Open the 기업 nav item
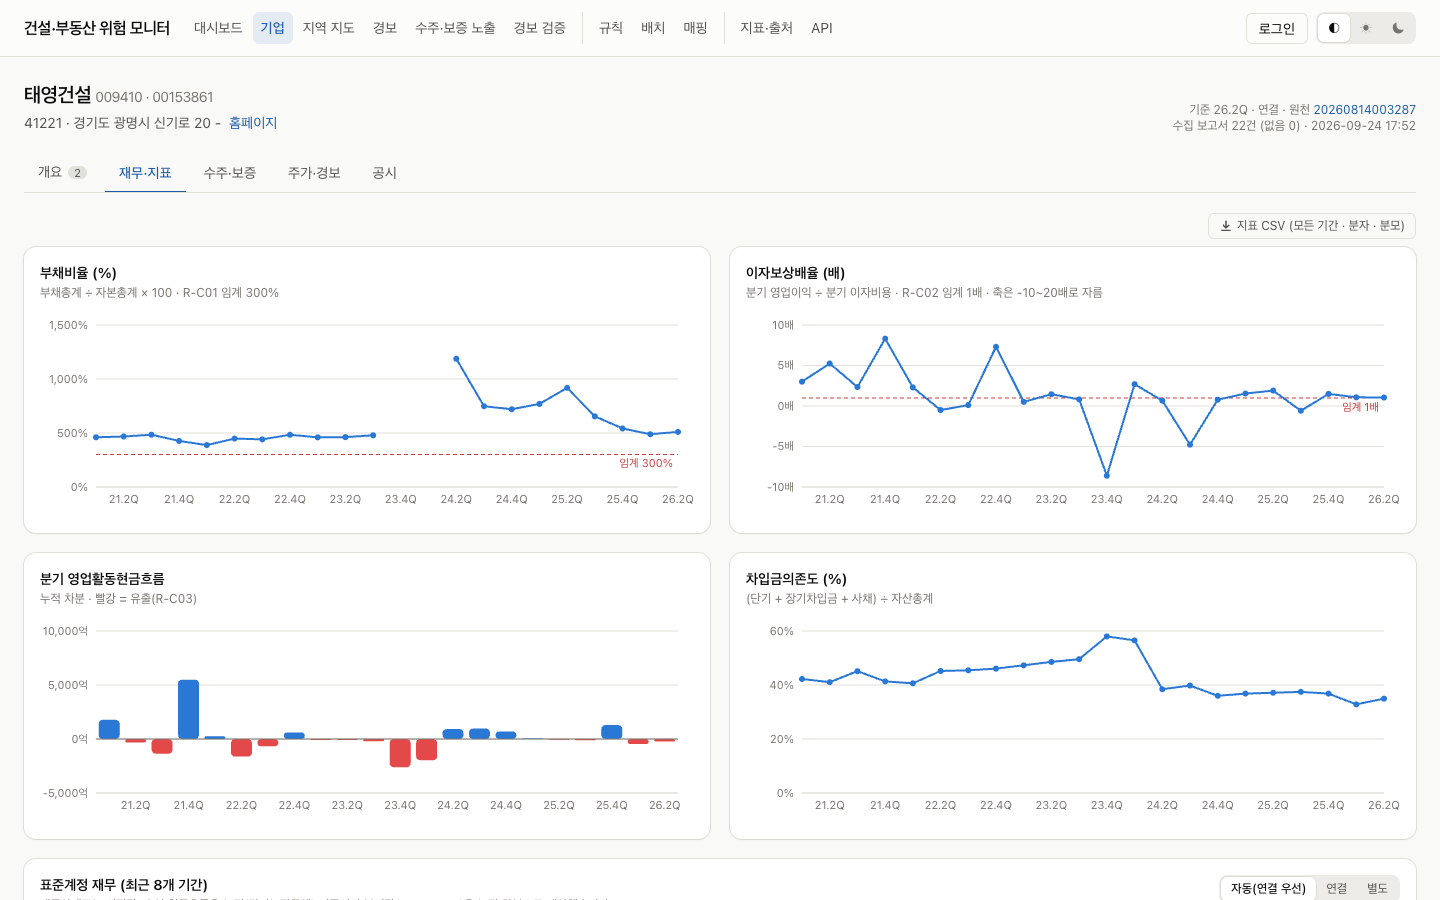This screenshot has width=1440, height=900. click(x=272, y=28)
